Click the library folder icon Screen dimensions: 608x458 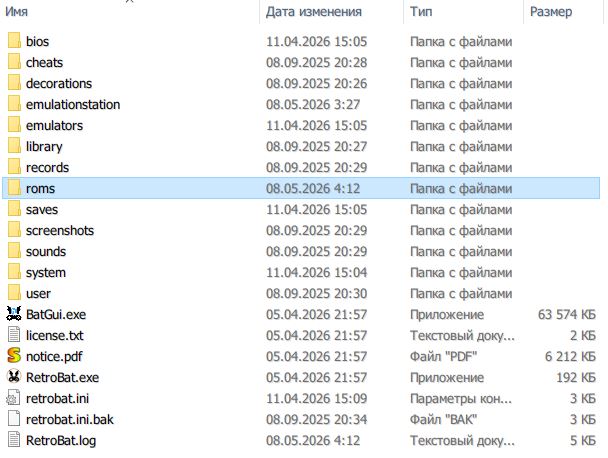[x=14, y=145]
